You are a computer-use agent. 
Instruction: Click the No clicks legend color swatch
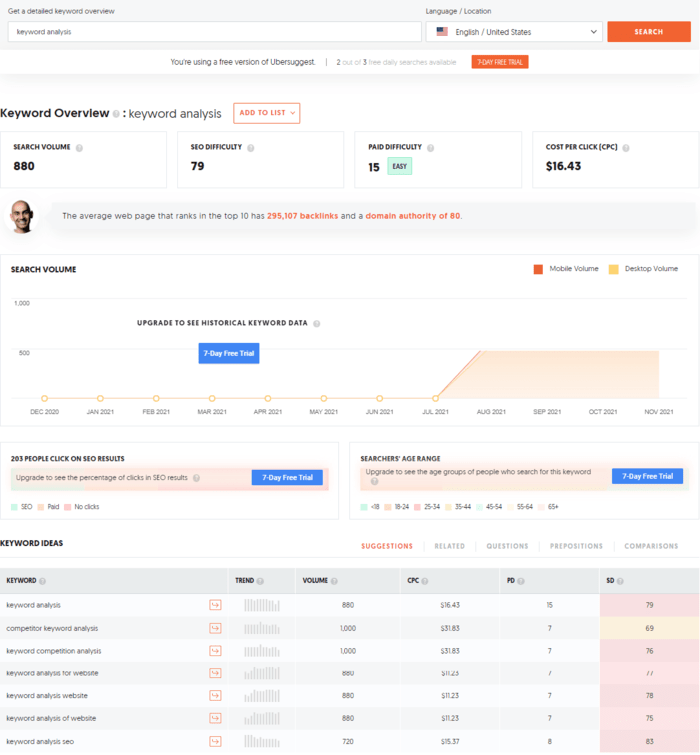67,507
